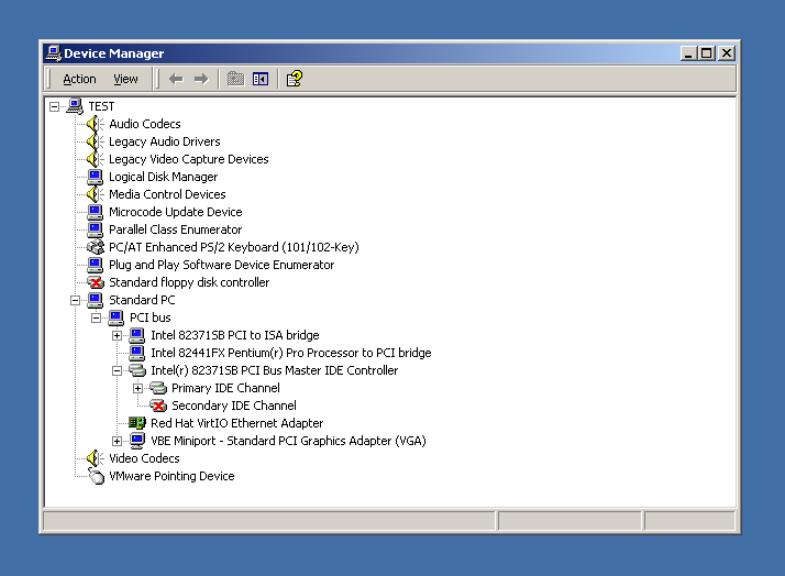Click the Video Codecs speaker icon
This screenshot has width=785, height=576.
[95, 458]
